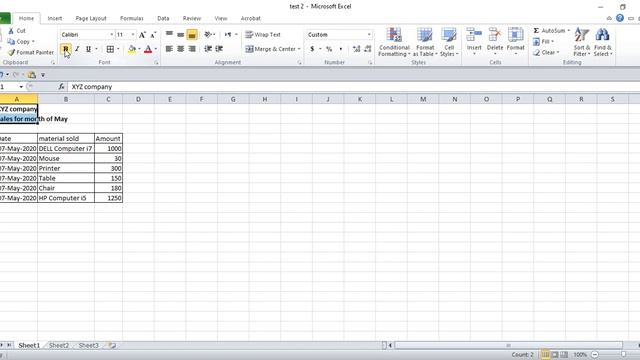The image size is (640, 360).
Task: Click the formula bar showing XYZ company
Action: (x=353, y=87)
